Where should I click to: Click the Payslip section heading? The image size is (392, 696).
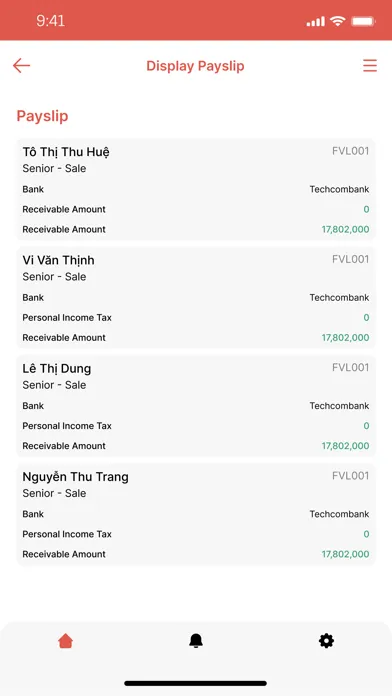[x=42, y=116]
